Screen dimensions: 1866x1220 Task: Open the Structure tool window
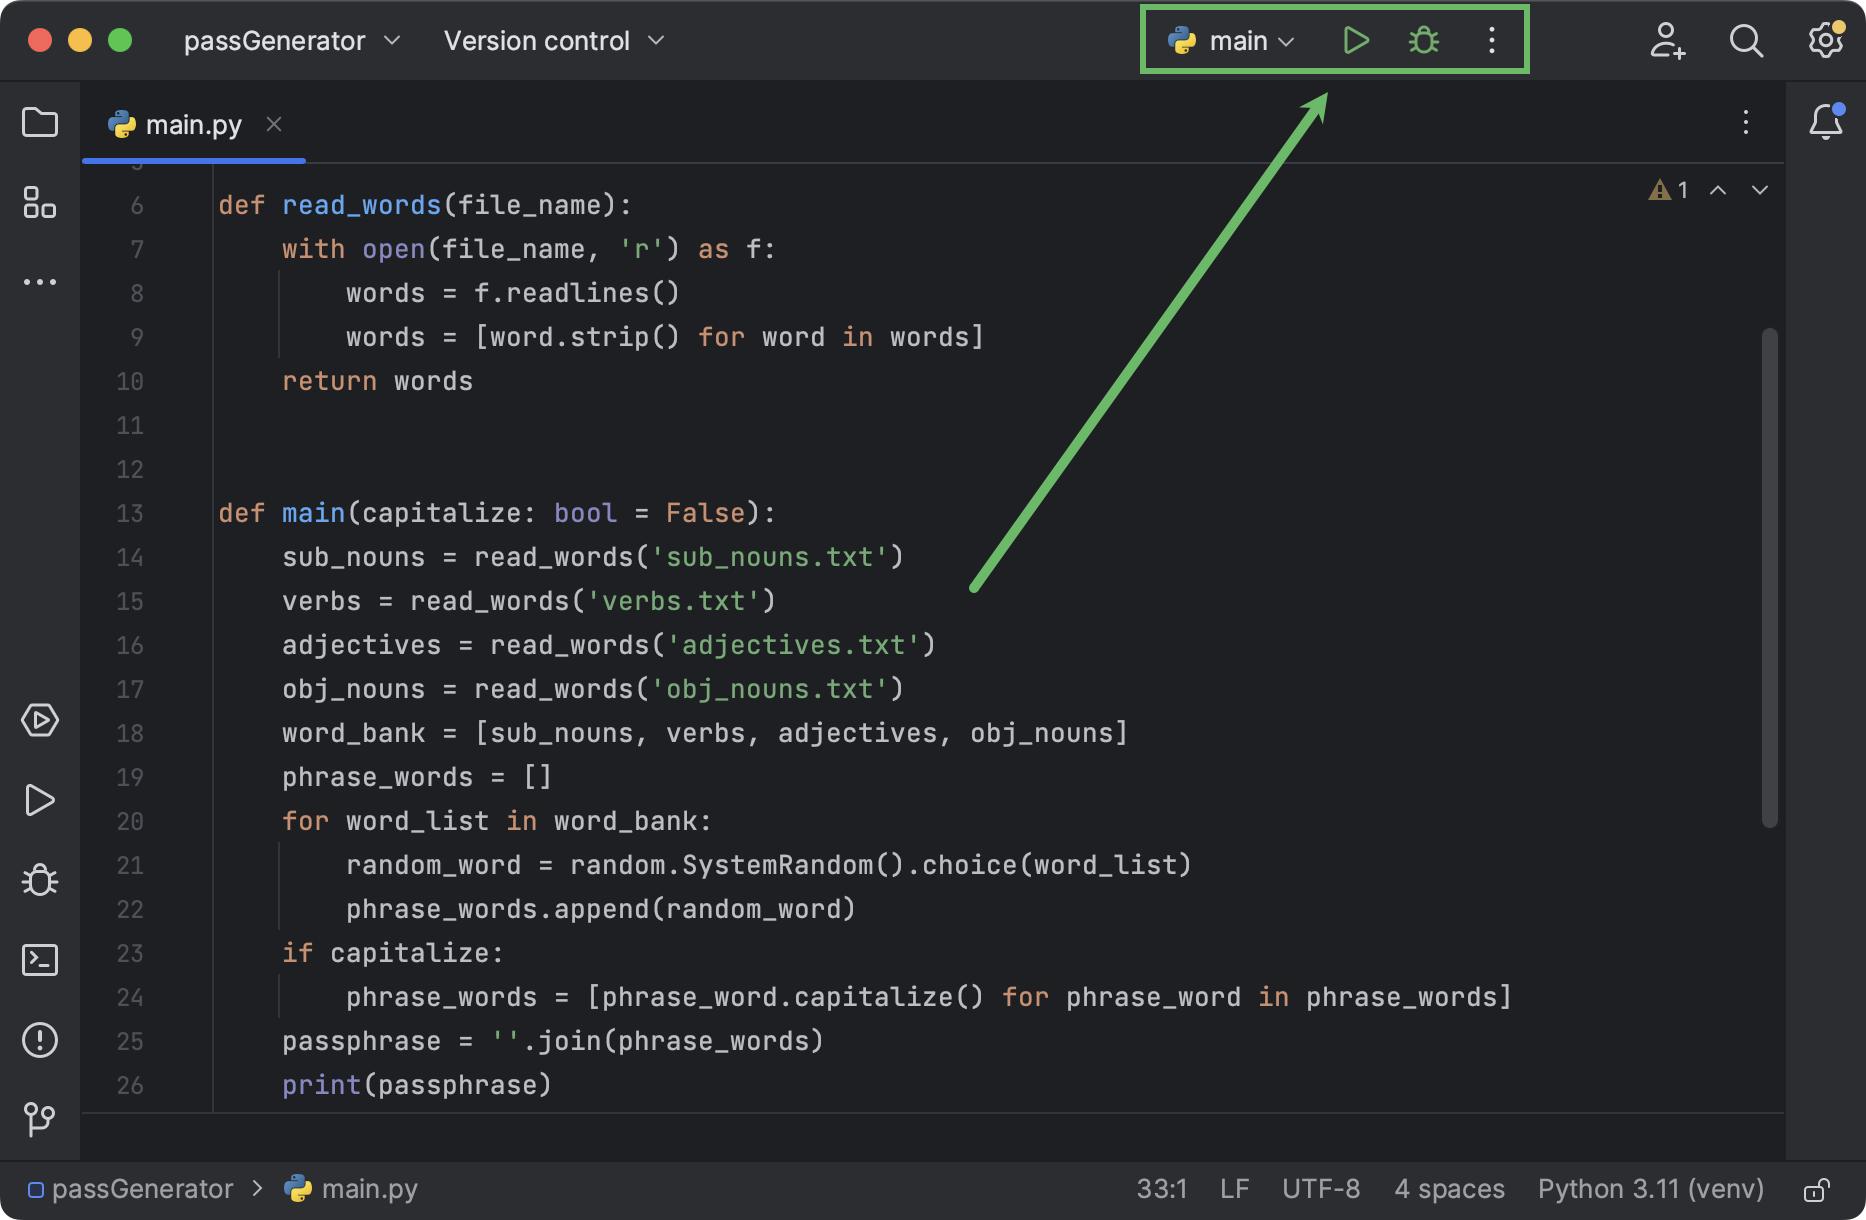(40, 203)
